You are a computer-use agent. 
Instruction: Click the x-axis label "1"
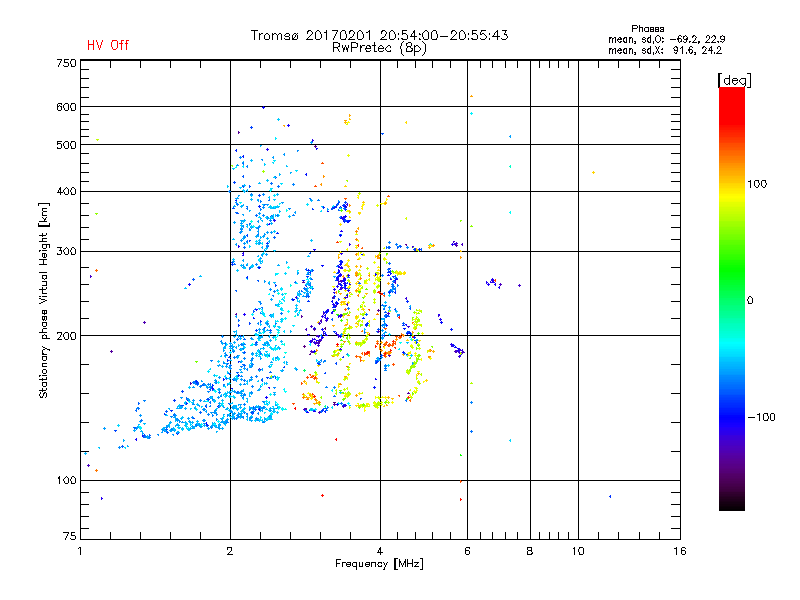(80, 551)
